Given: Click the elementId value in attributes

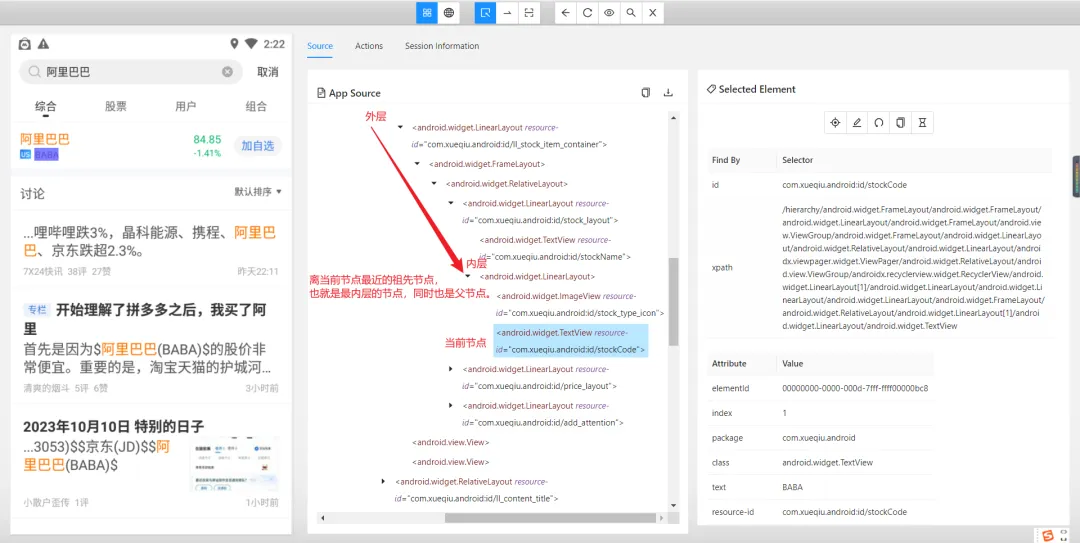Looking at the screenshot, I should pos(855,388).
